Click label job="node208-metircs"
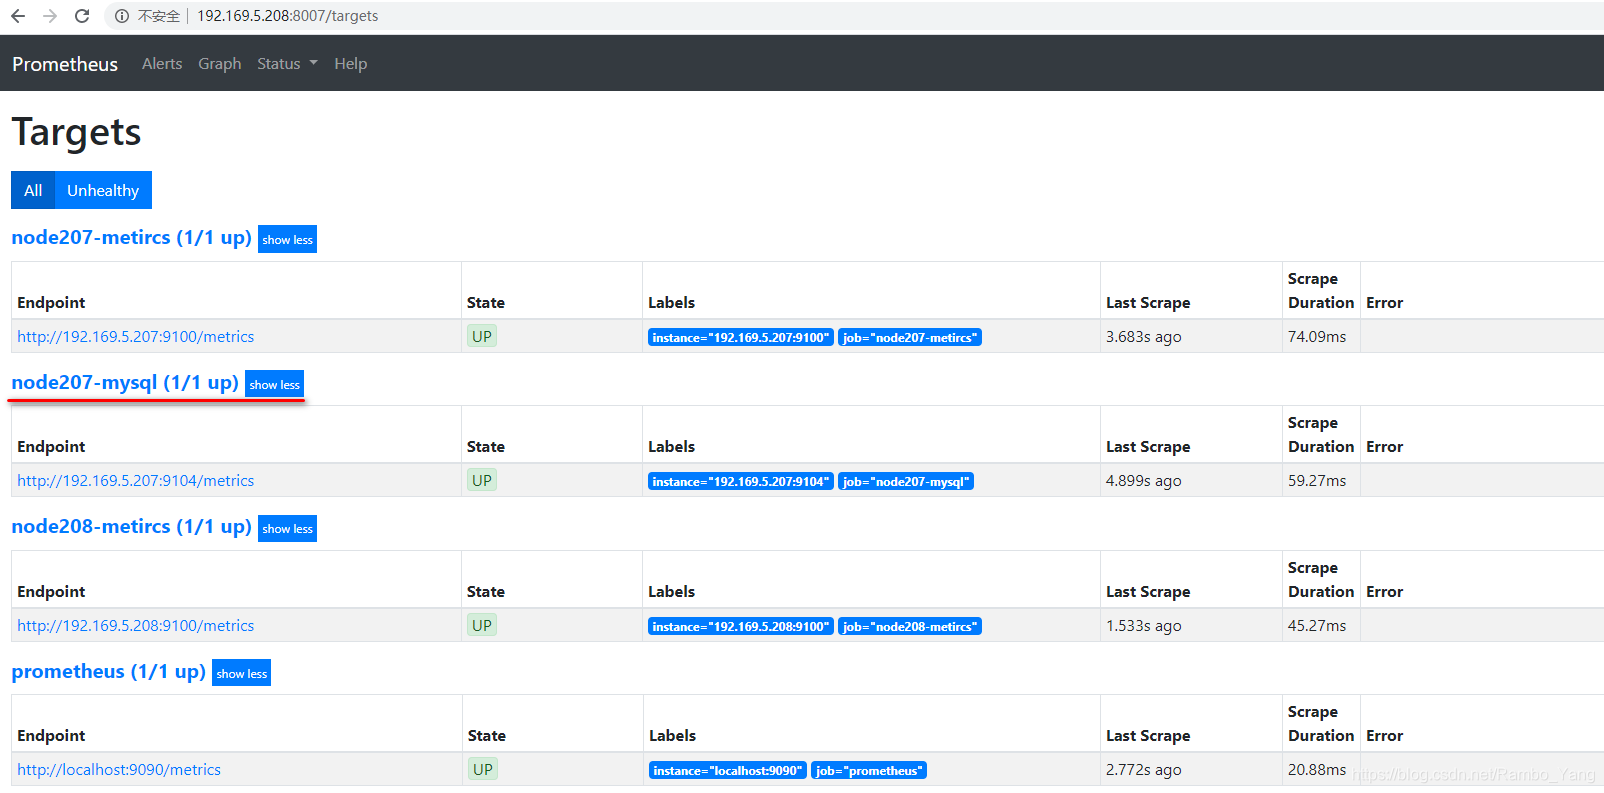The height and width of the screenshot is (793, 1604). pyautogui.click(x=910, y=627)
